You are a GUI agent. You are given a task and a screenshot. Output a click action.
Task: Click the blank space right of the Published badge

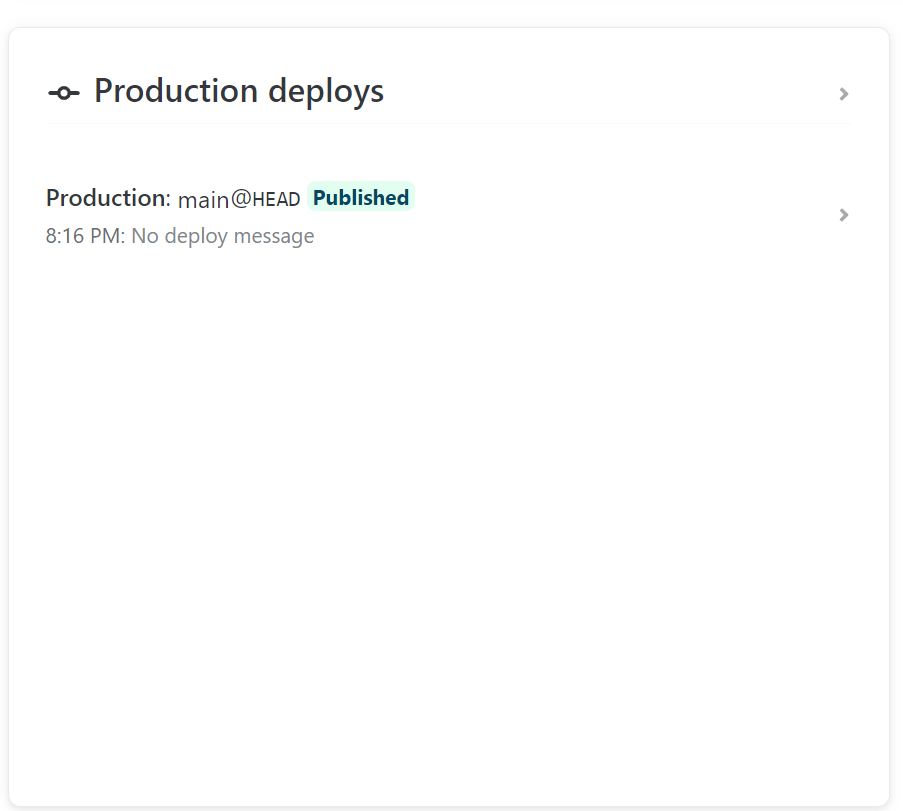[x=620, y=198]
